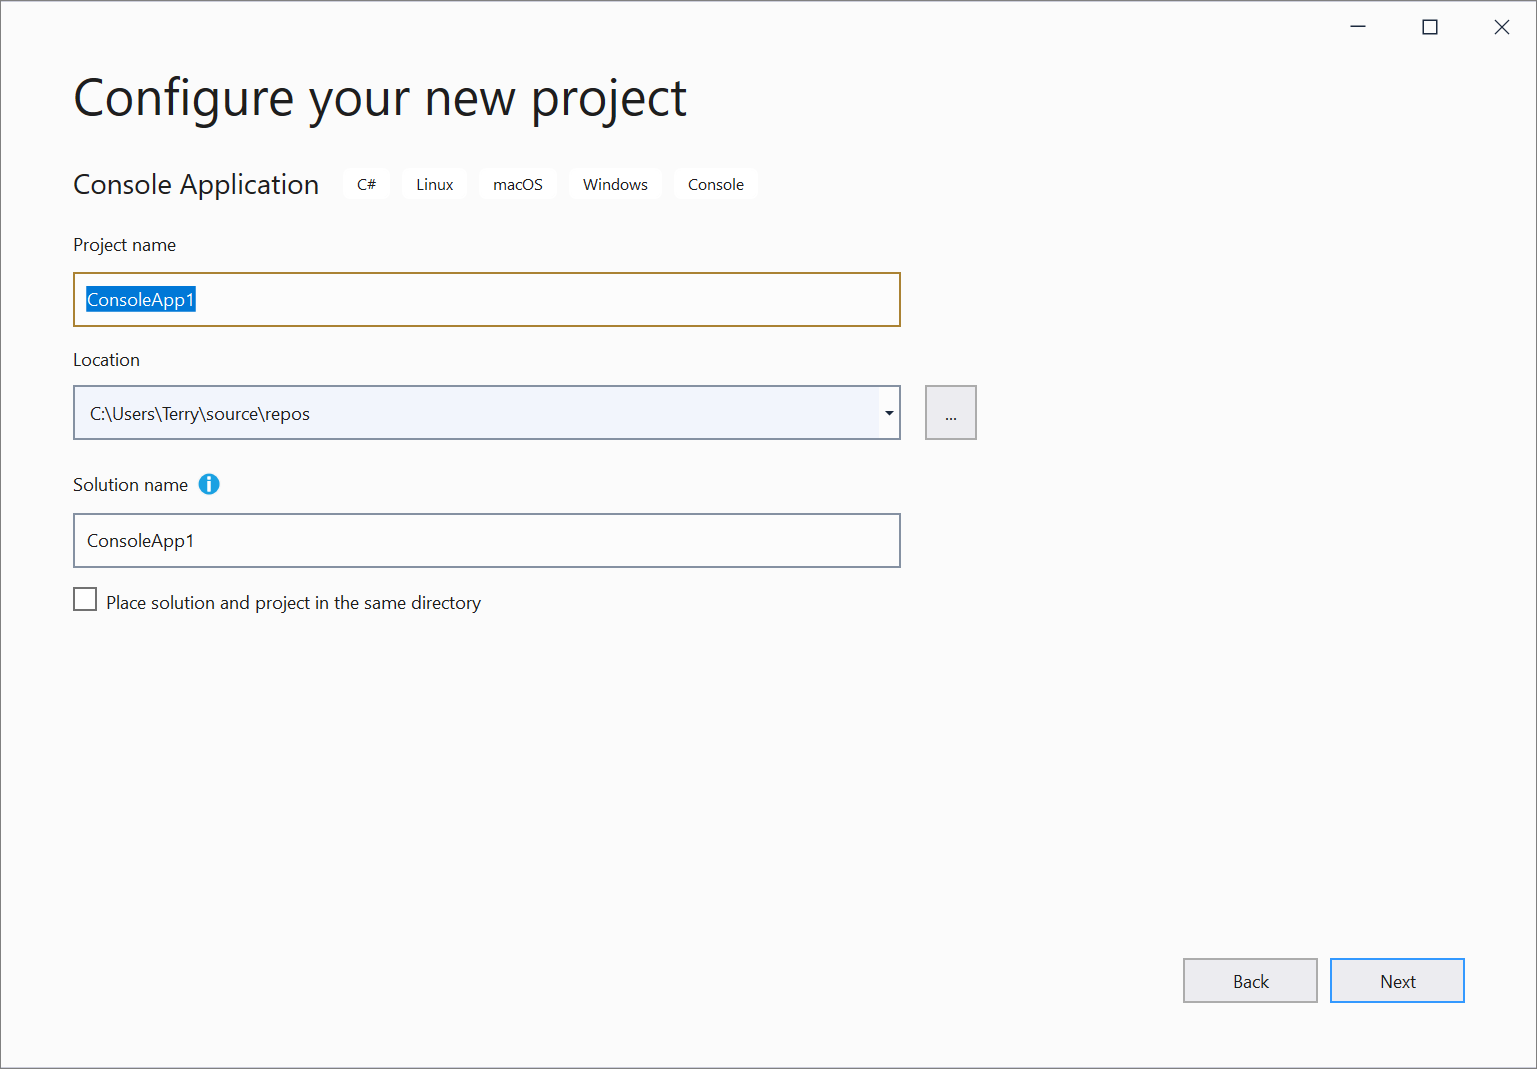Click the 'Place solution and project' checkbox label
1537x1069 pixels.
(x=293, y=603)
